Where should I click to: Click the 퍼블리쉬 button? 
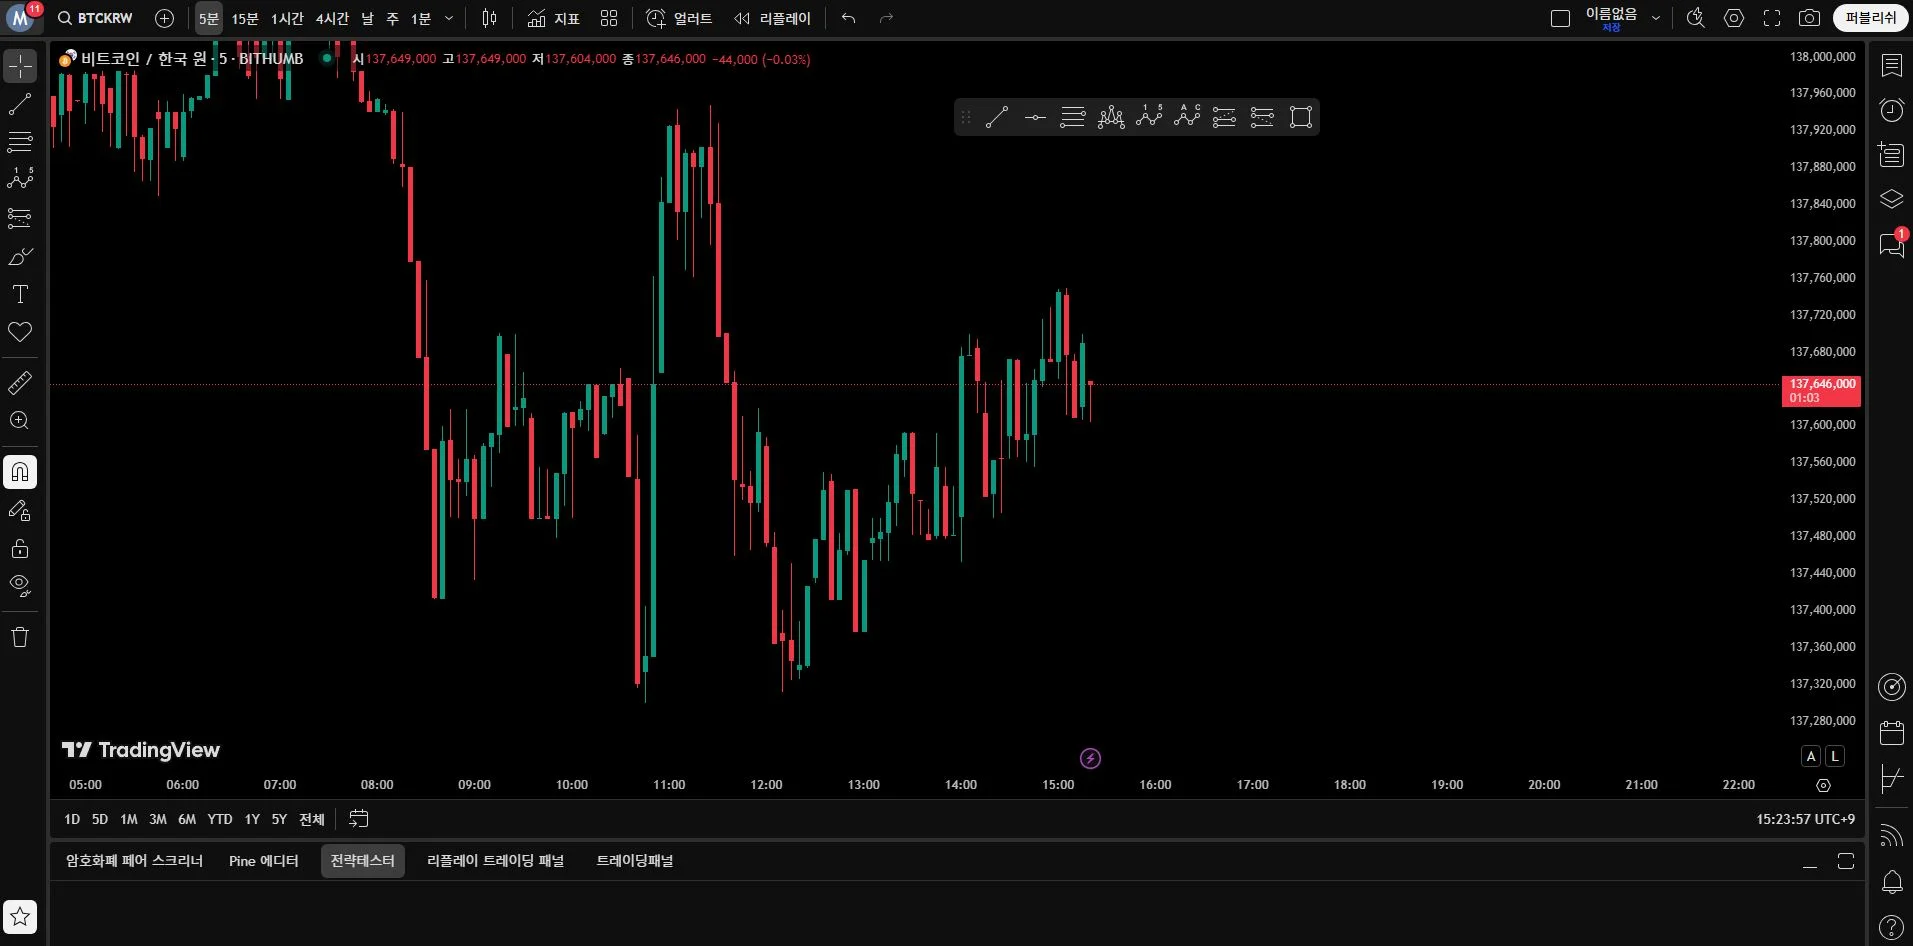coord(1871,18)
